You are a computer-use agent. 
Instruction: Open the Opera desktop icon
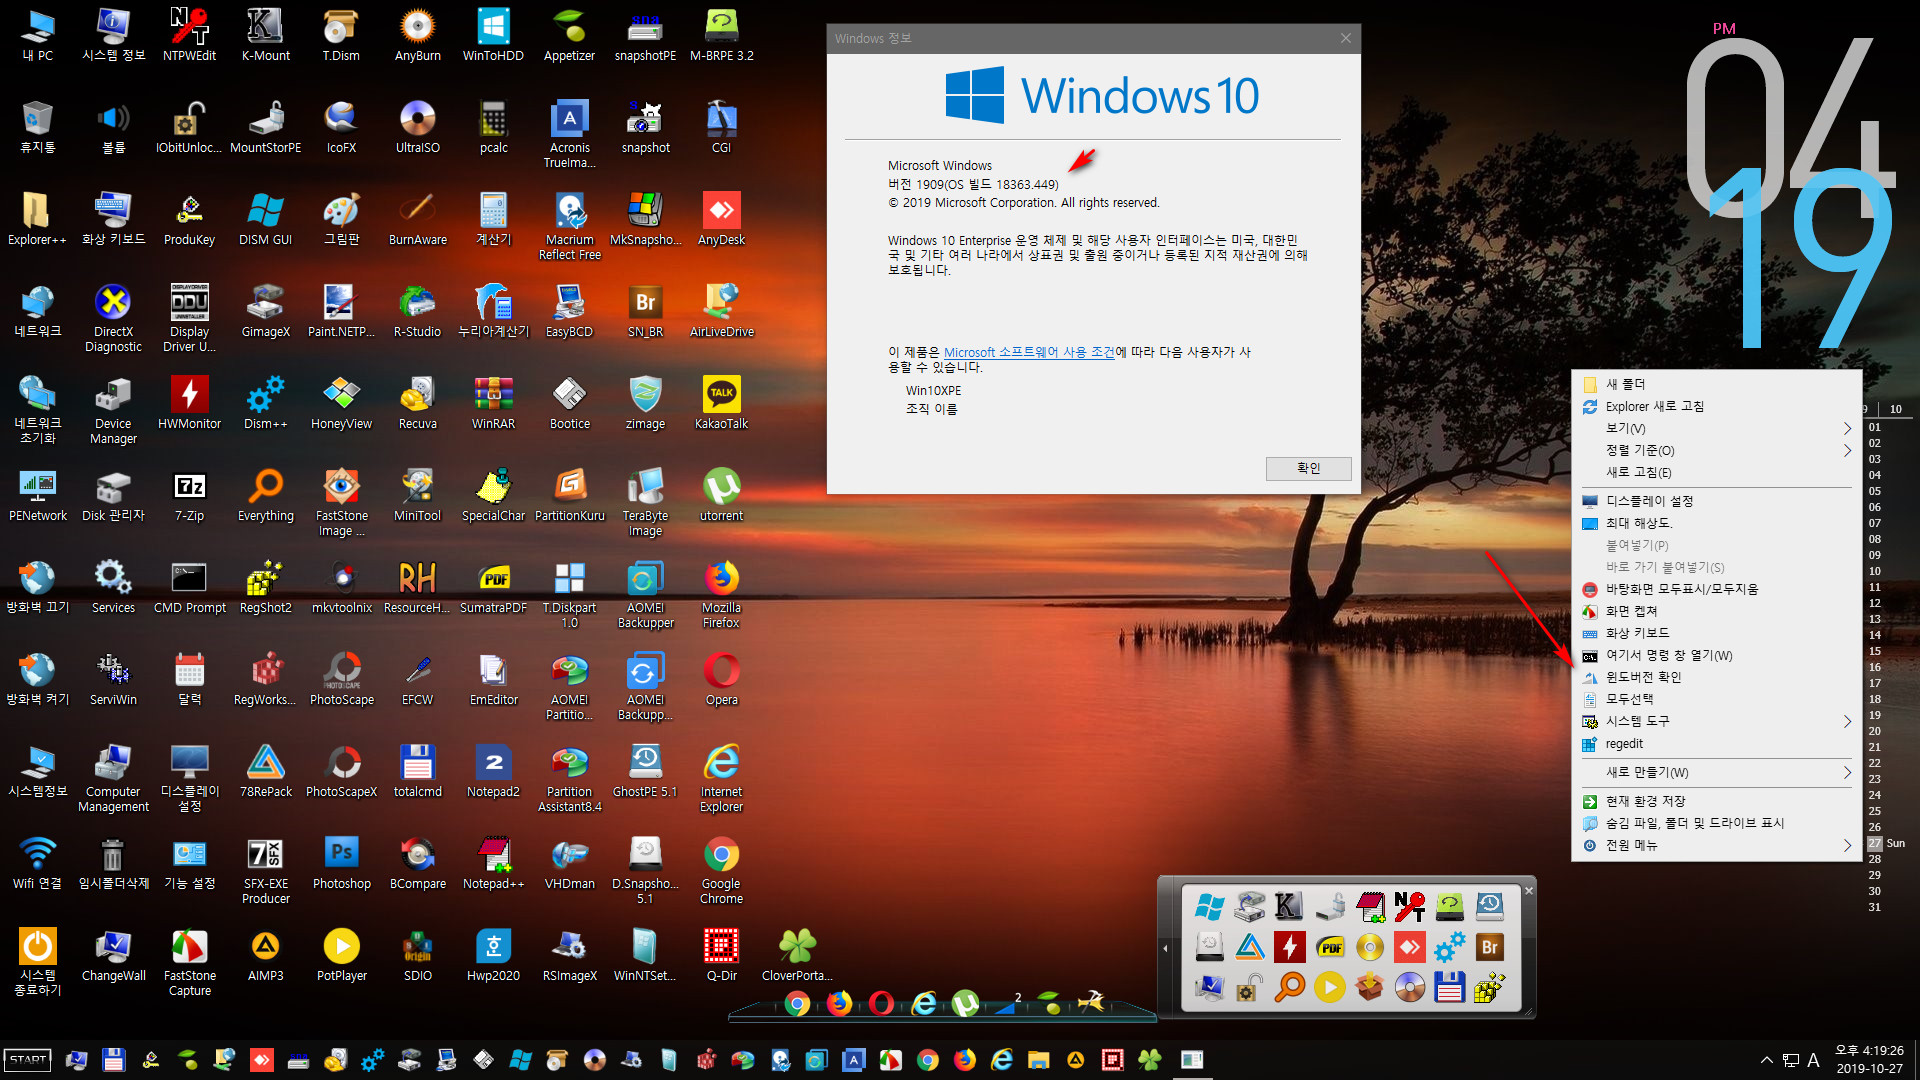point(721,679)
